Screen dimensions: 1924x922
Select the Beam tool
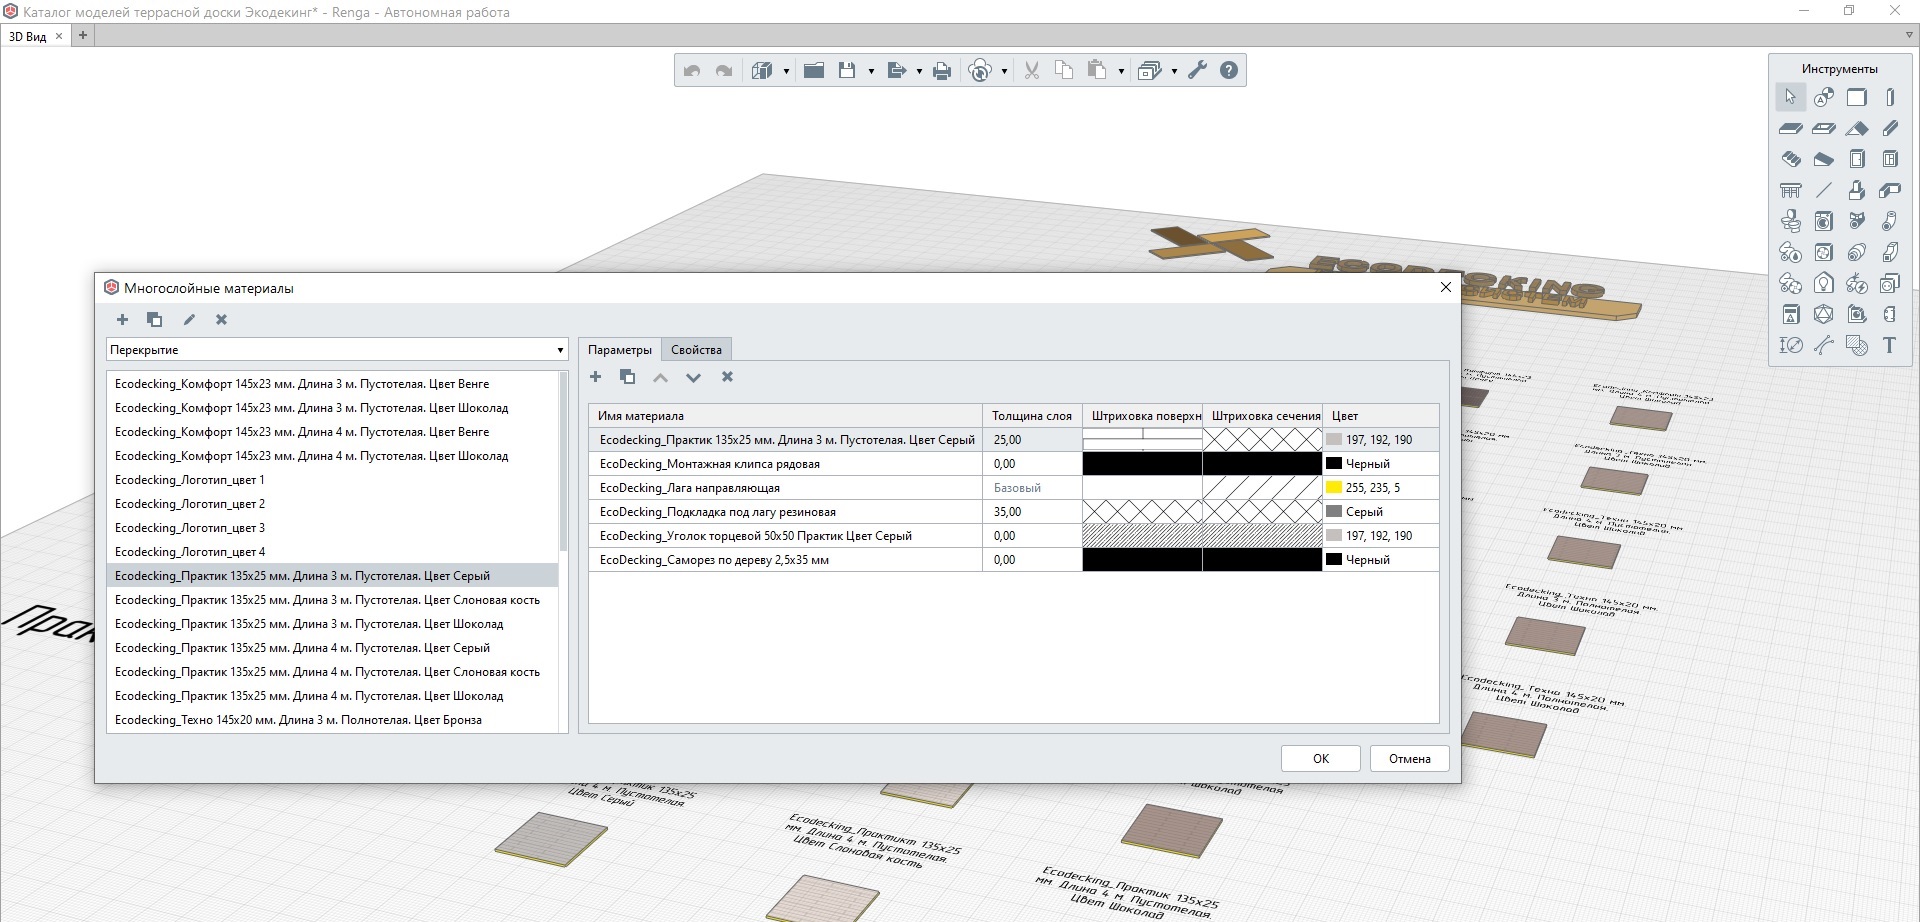pyautogui.click(x=1890, y=128)
